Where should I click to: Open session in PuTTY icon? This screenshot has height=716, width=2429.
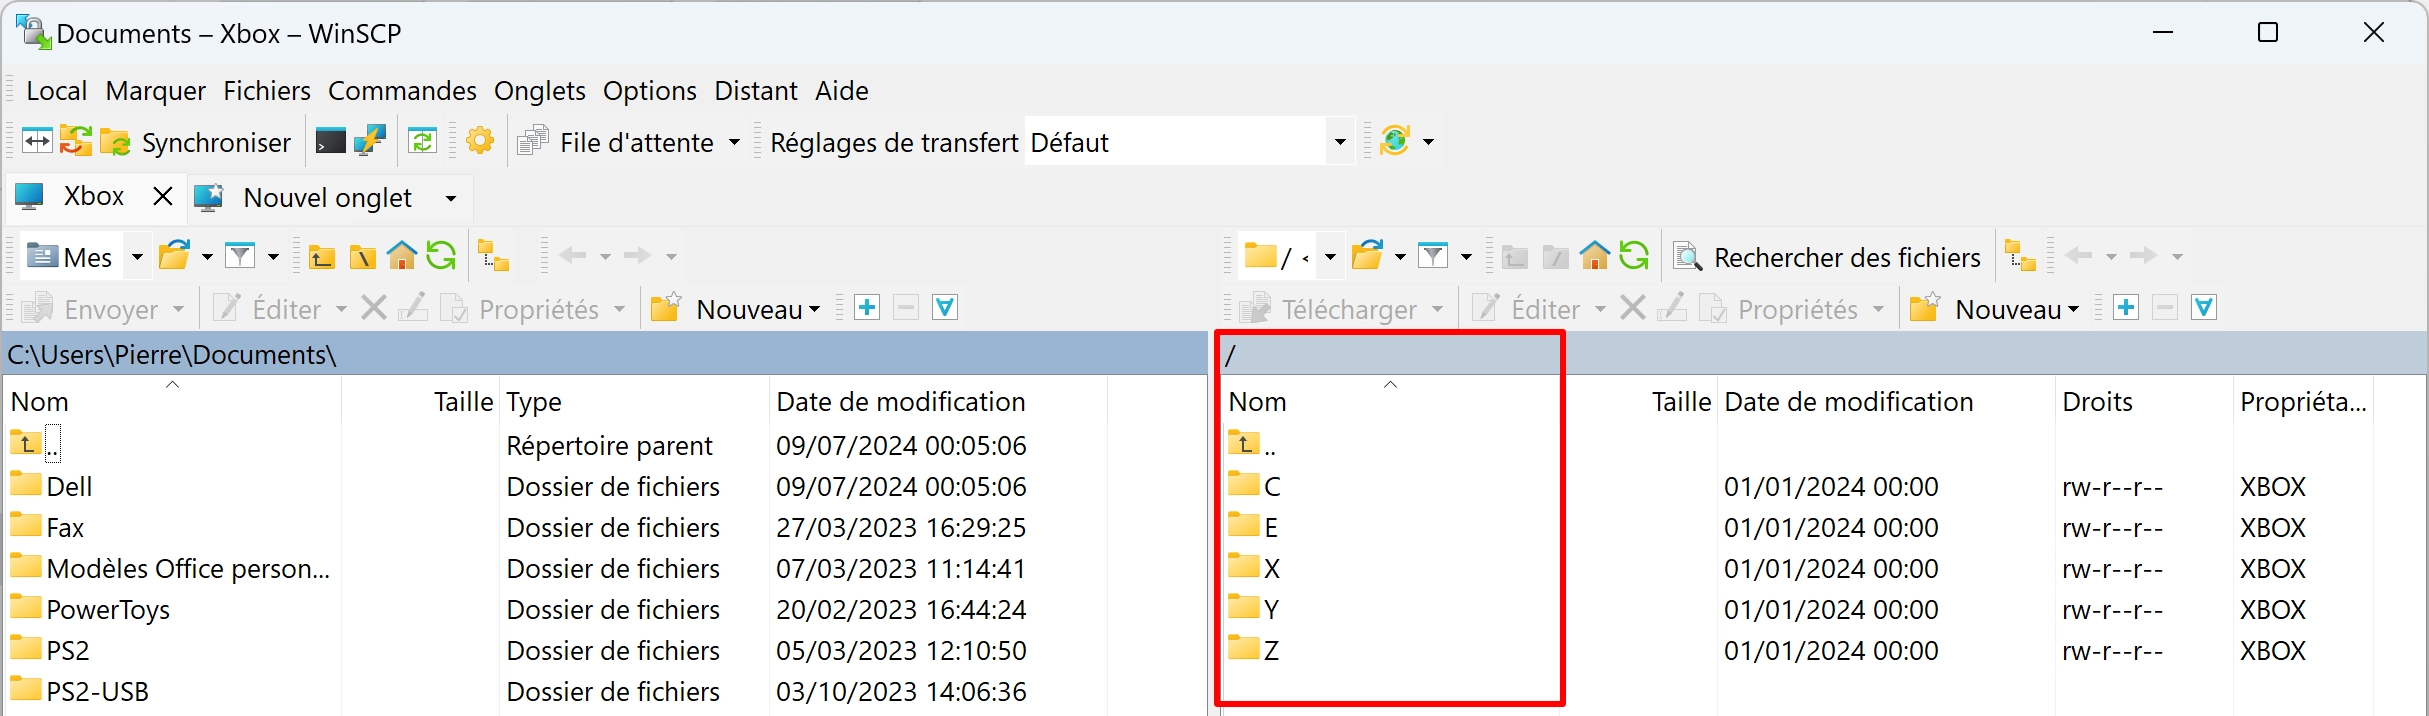tap(369, 141)
